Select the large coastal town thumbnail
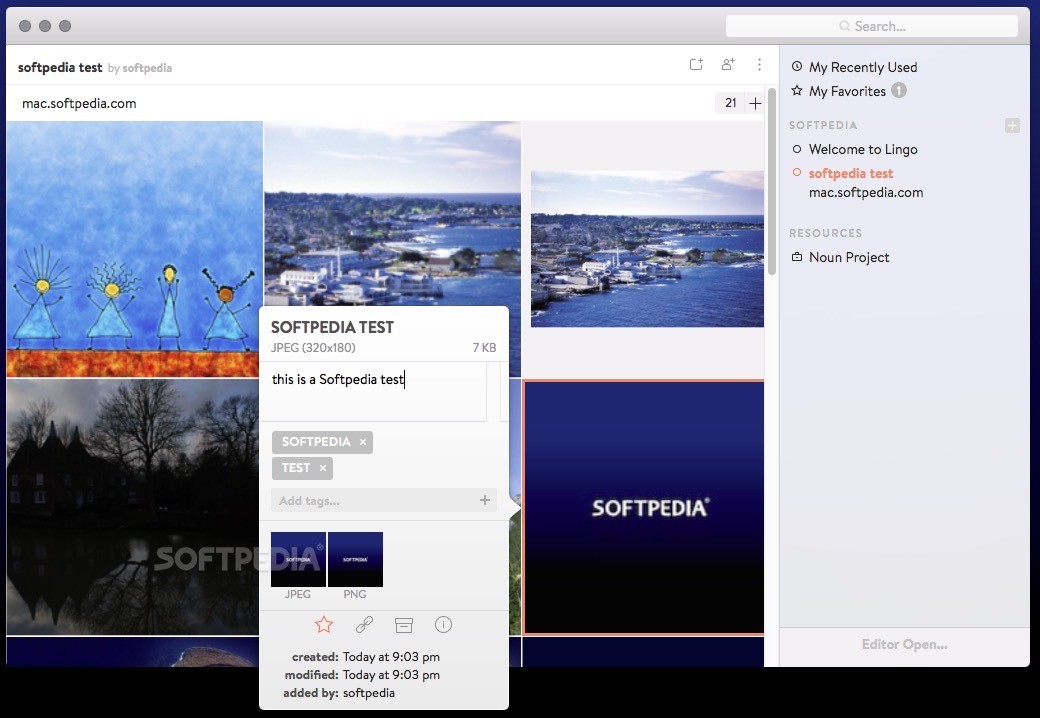This screenshot has width=1040, height=718. [x=393, y=214]
